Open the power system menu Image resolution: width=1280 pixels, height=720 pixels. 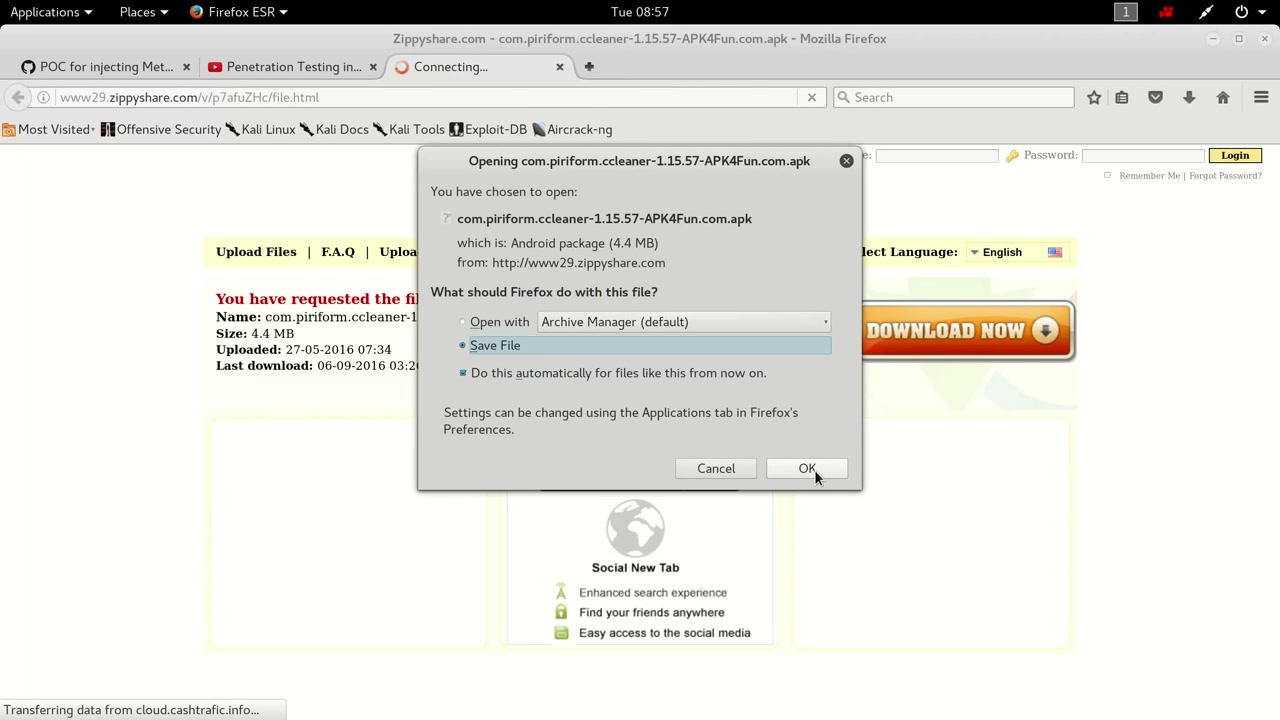pyautogui.click(x=1248, y=12)
